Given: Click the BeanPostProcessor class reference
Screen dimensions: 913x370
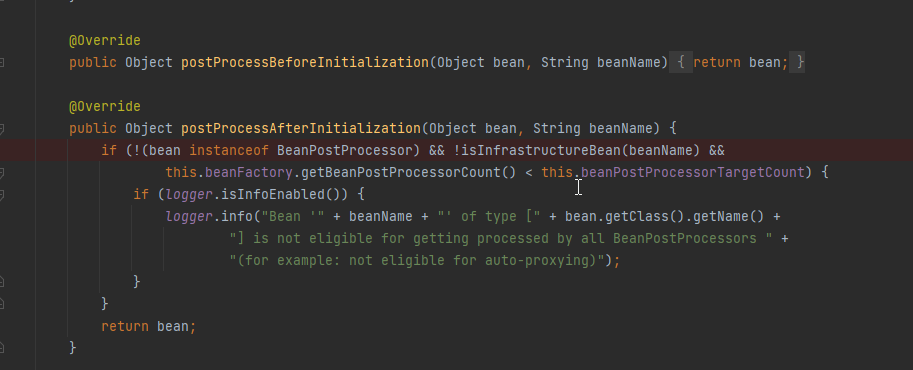Looking at the screenshot, I should [345, 150].
